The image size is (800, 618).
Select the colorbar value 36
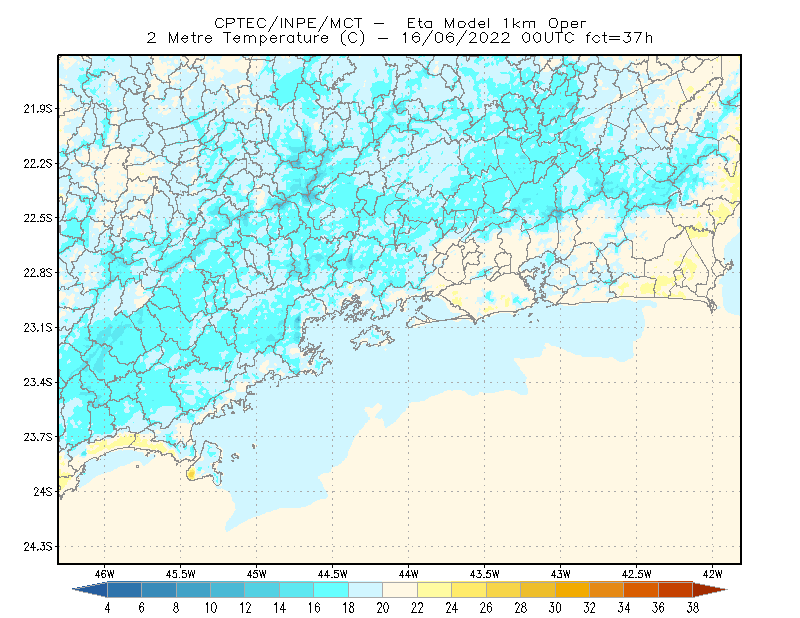[658, 608]
